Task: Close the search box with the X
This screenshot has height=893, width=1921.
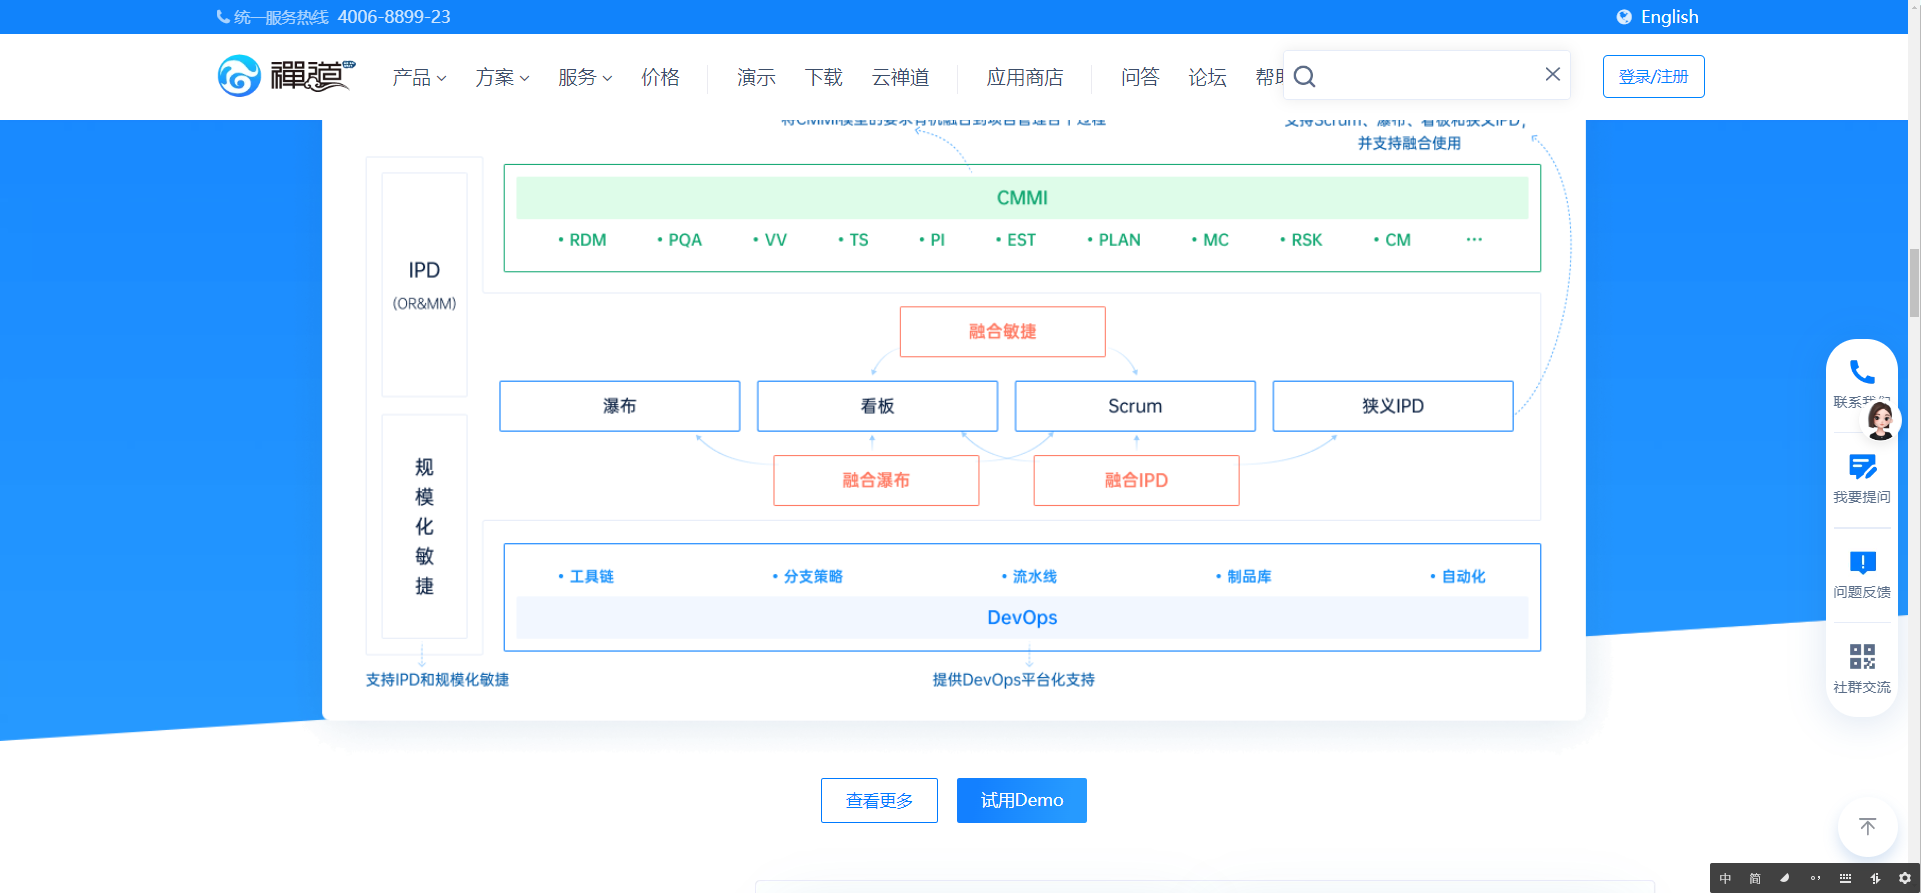Action: [x=1552, y=74]
